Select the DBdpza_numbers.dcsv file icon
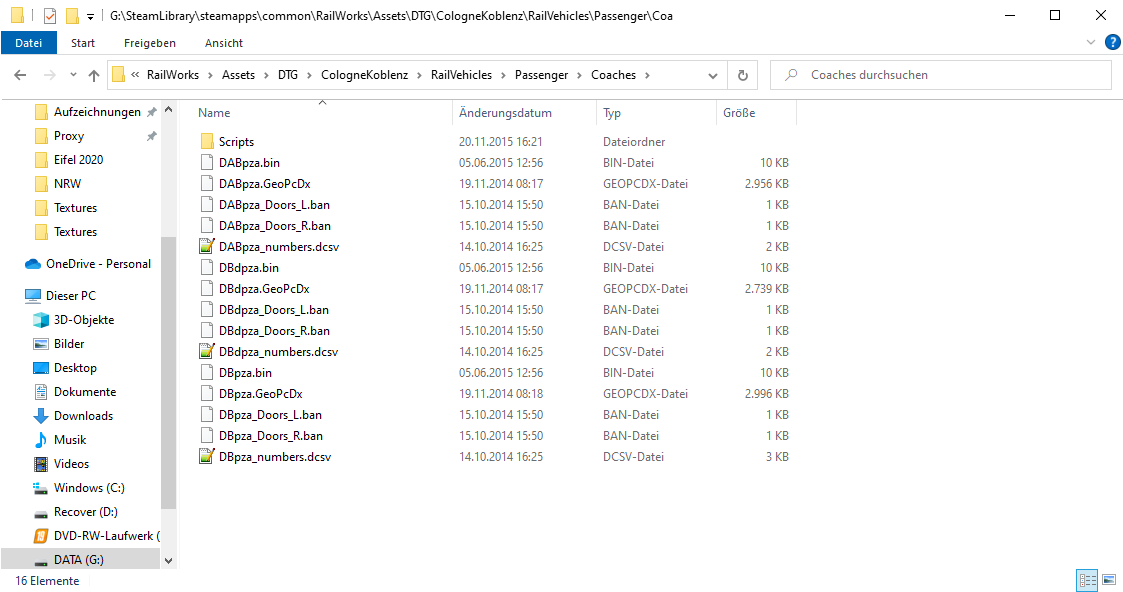This screenshot has height=592, width=1123. click(207, 351)
